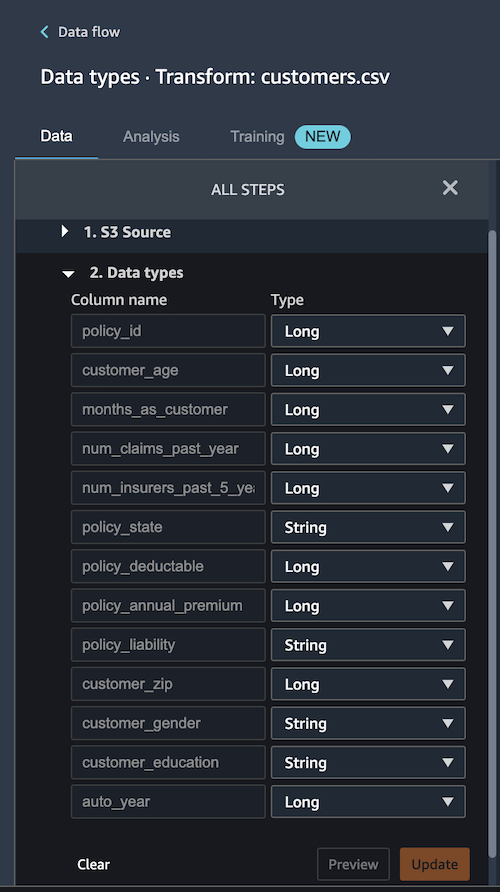This screenshot has width=500, height=892.
Task: Click the months_as_customer column name field
Action: pyautogui.click(x=168, y=410)
